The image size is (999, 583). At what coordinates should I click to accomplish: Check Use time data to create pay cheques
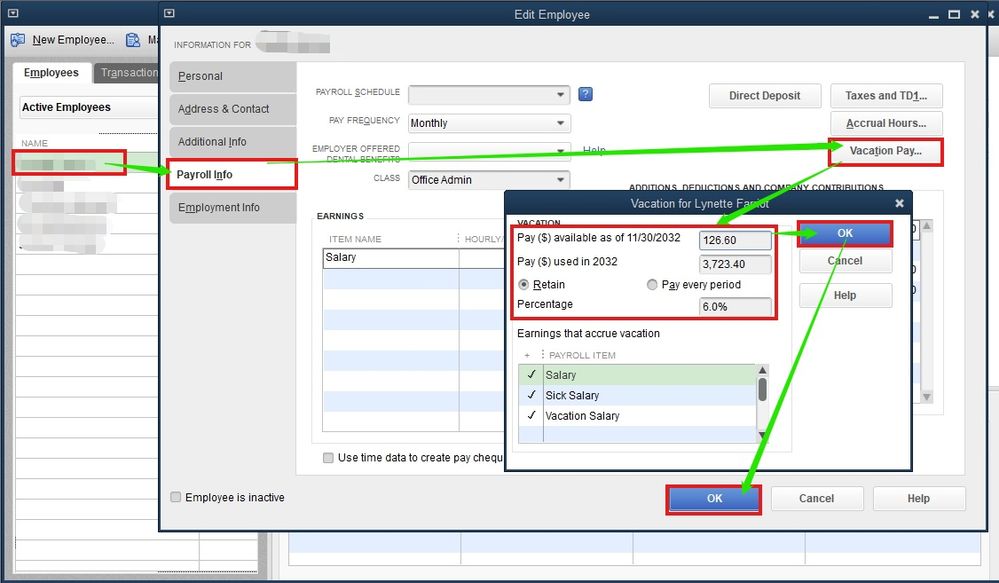[328, 457]
